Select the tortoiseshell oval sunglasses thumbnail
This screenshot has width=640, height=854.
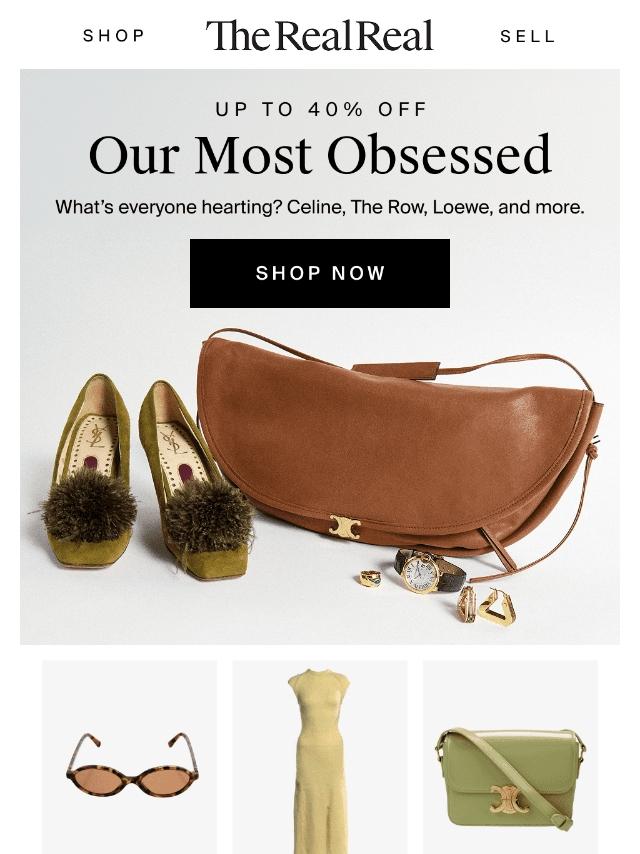pos(130,757)
